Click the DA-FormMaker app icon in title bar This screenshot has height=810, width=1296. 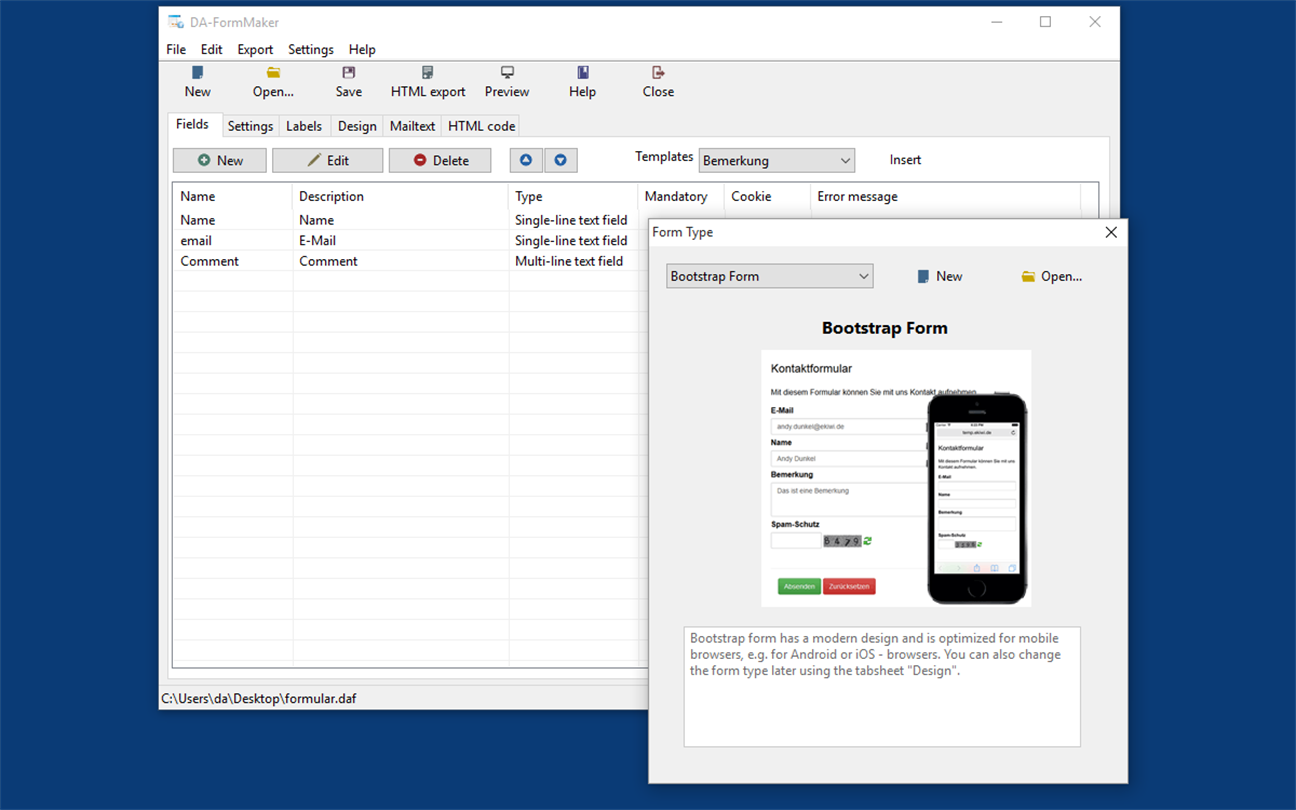click(x=176, y=22)
